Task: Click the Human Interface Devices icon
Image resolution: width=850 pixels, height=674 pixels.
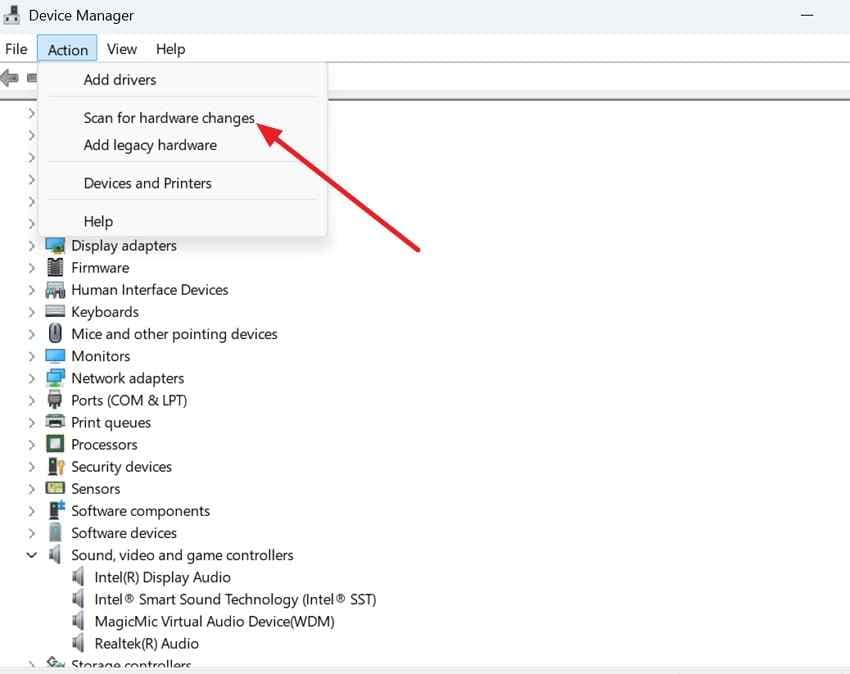Action: point(55,290)
